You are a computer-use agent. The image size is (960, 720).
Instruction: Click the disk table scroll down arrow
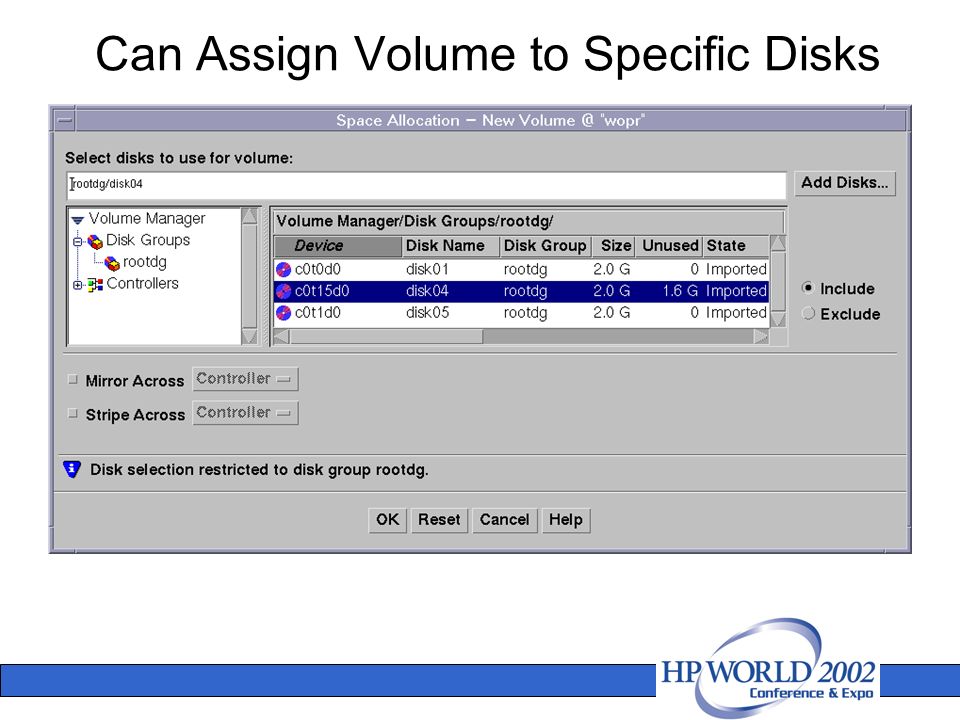778,319
